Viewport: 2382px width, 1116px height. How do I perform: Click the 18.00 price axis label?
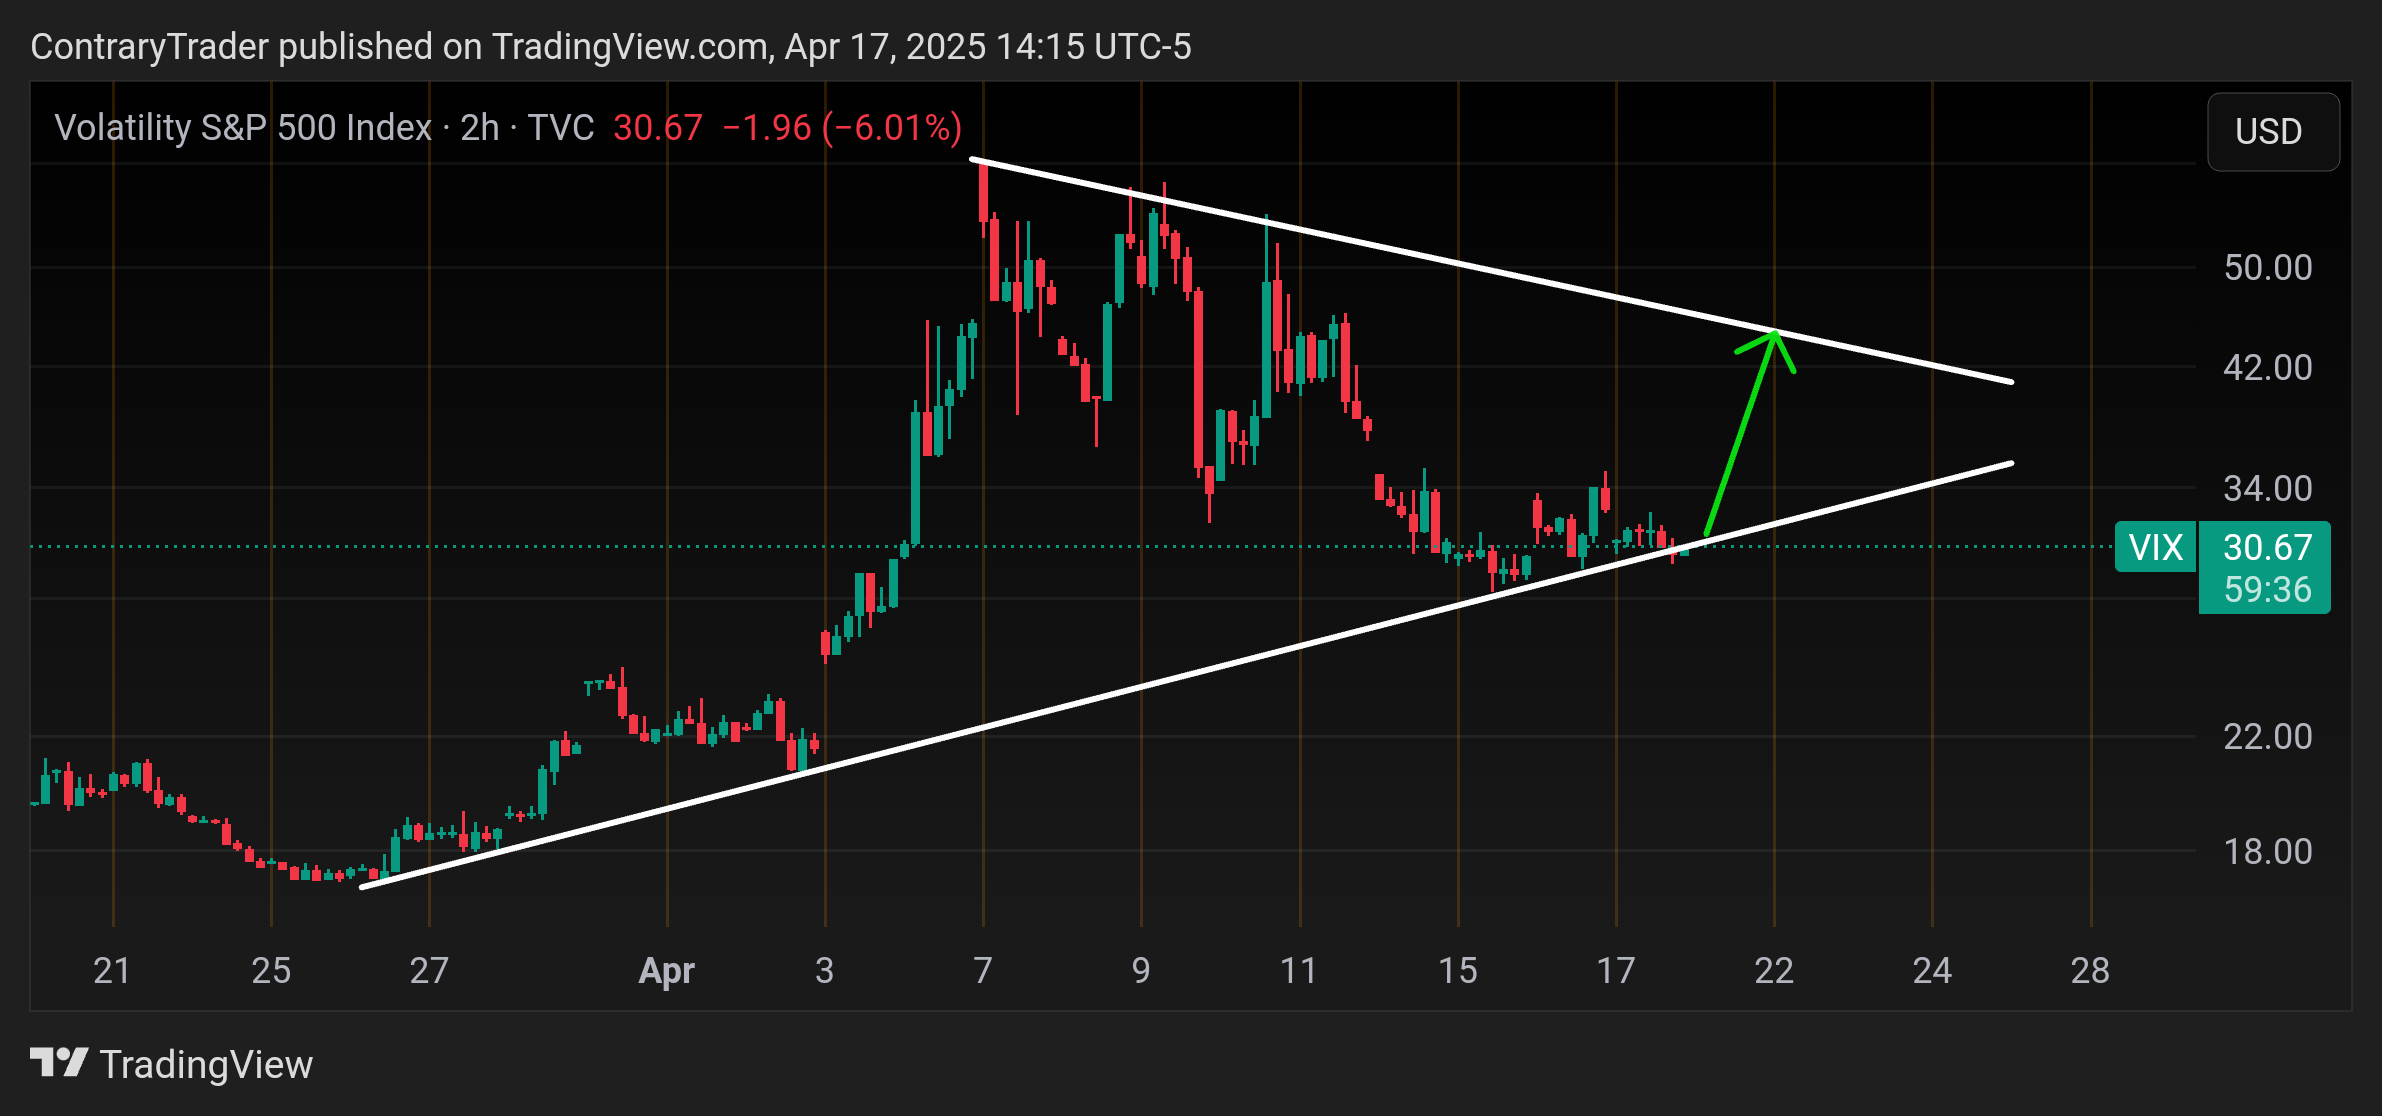(2267, 852)
